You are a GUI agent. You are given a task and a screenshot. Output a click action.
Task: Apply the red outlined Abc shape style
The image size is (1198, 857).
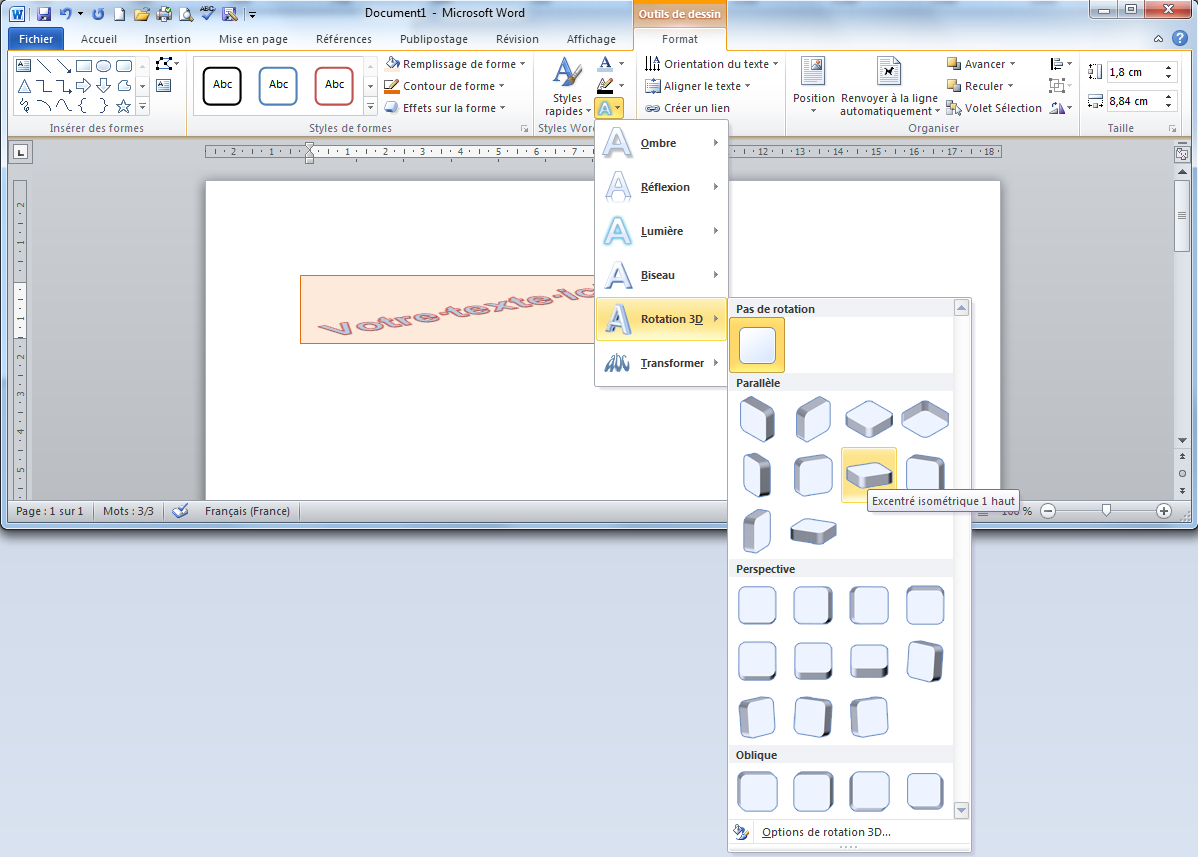334,86
